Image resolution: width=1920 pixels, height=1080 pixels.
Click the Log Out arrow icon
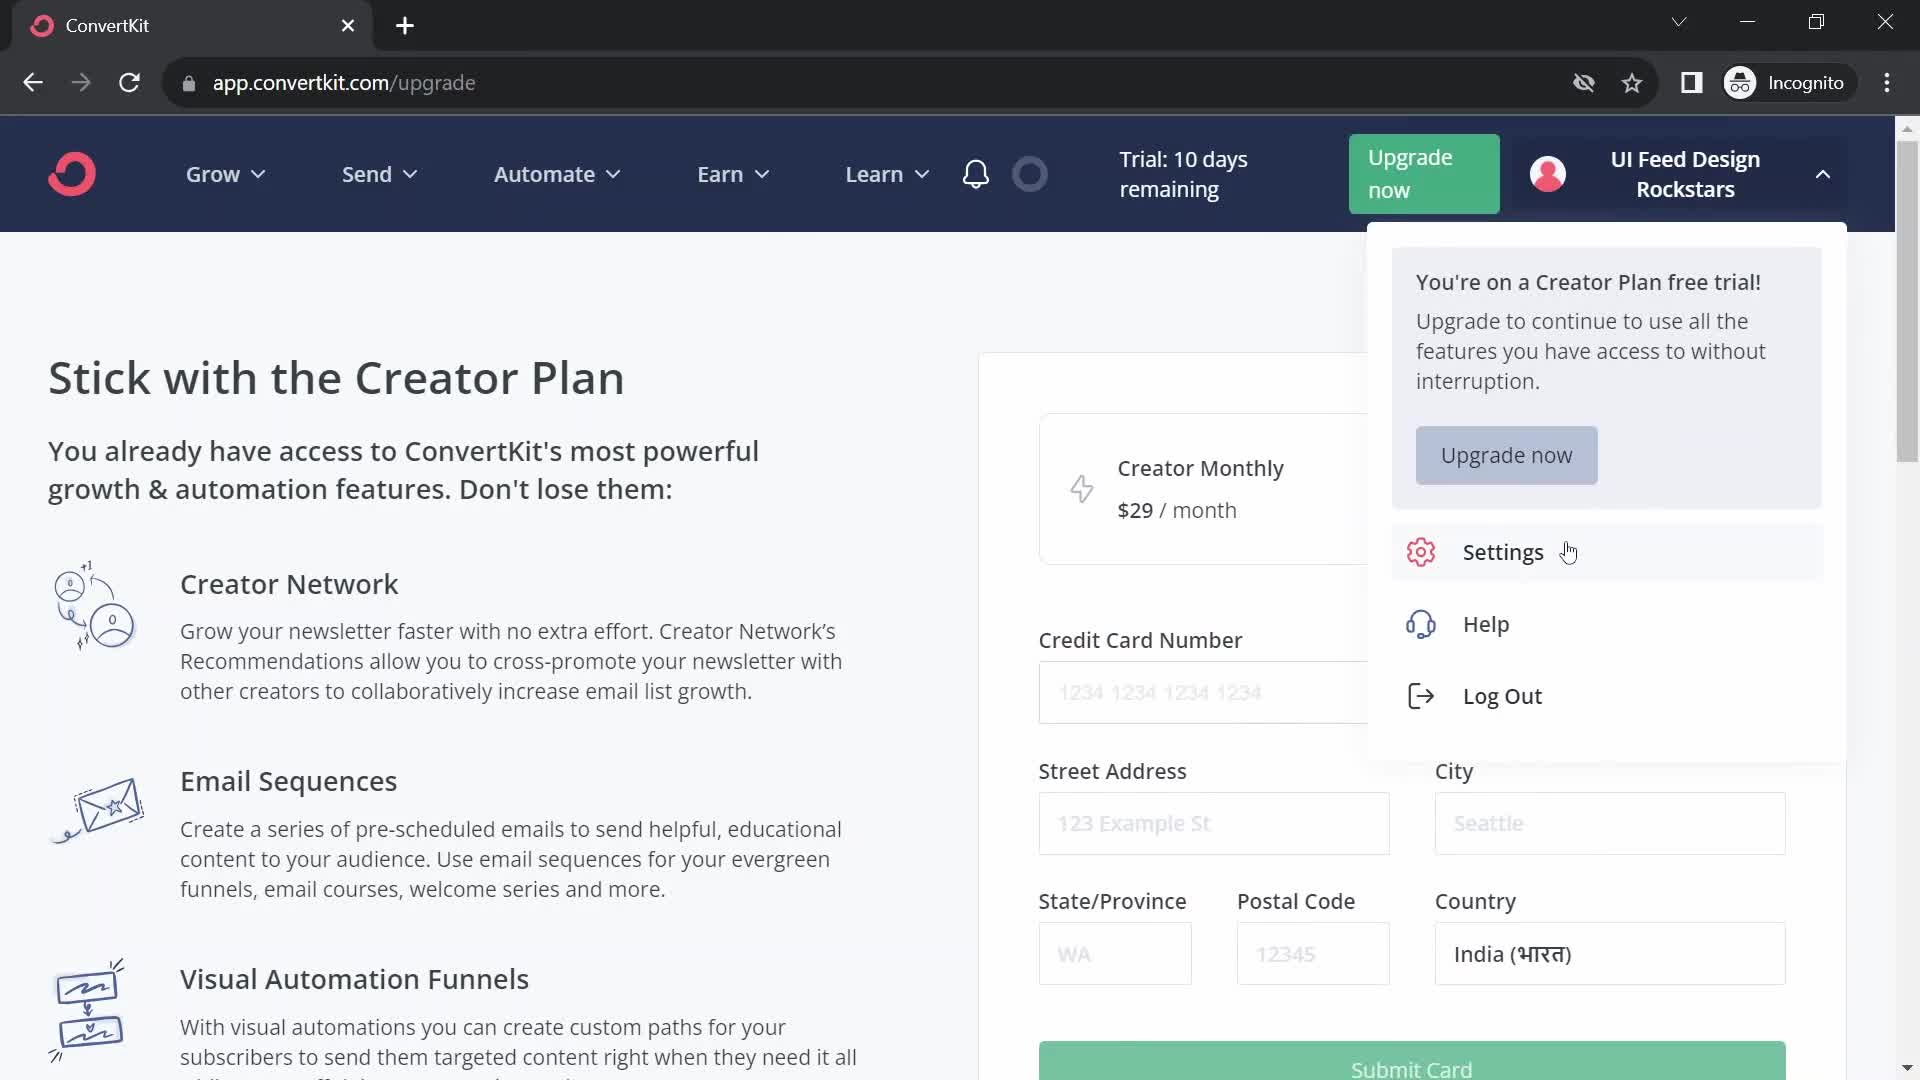point(1421,696)
